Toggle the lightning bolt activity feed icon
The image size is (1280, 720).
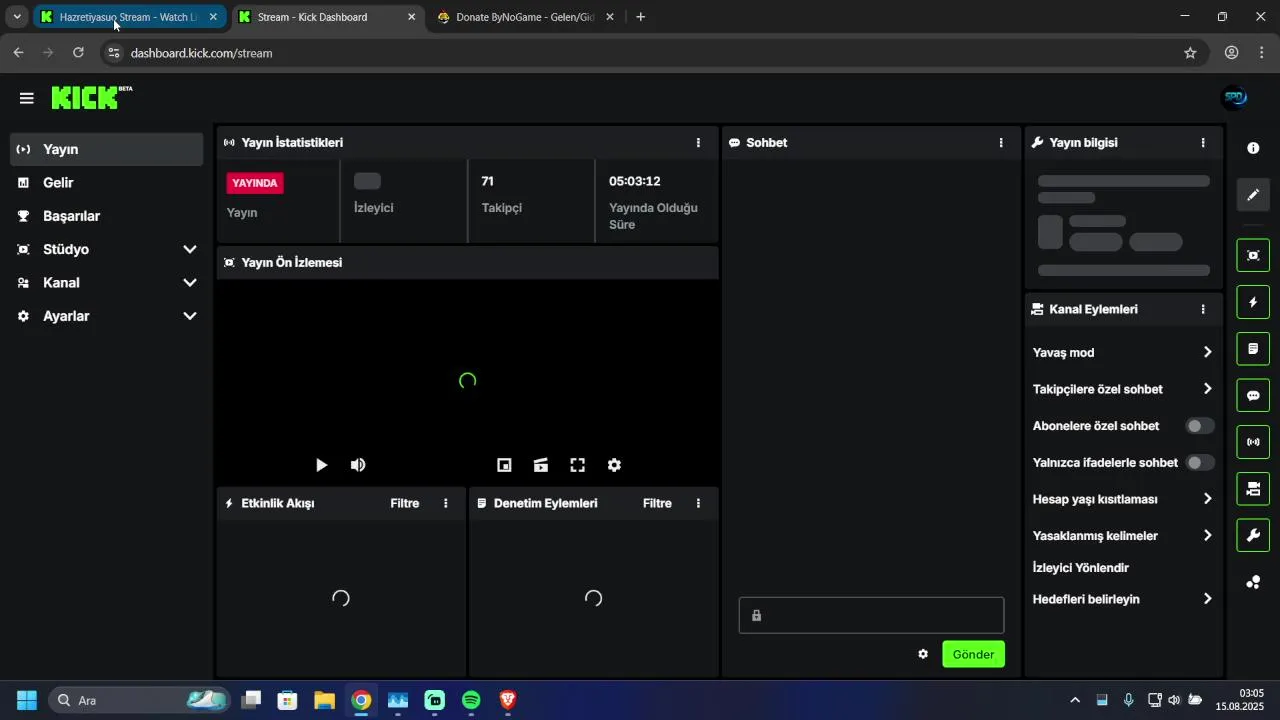[x=1253, y=302]
